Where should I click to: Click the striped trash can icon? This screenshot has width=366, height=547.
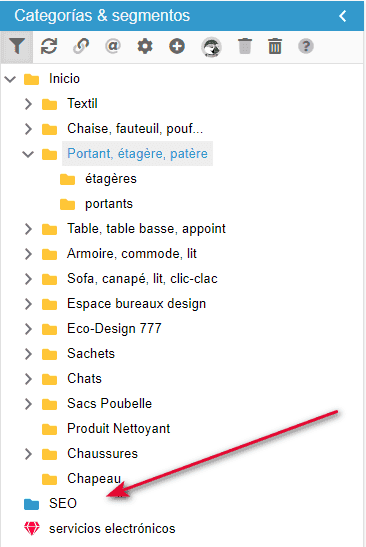click(275, 46)
